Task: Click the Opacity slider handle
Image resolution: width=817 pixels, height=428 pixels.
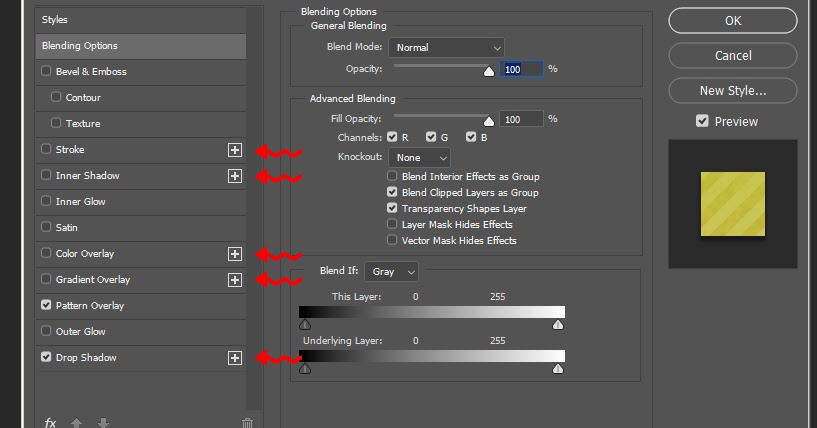Action: tap(489, 71)
